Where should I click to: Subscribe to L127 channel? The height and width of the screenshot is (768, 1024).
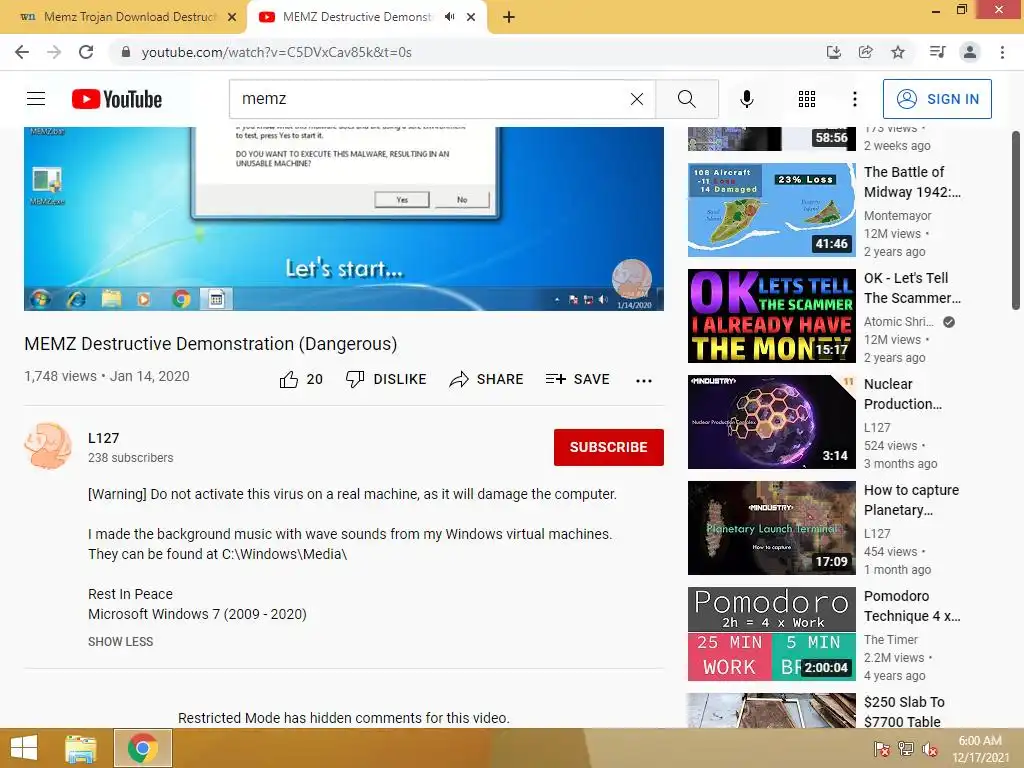point(609,447)
